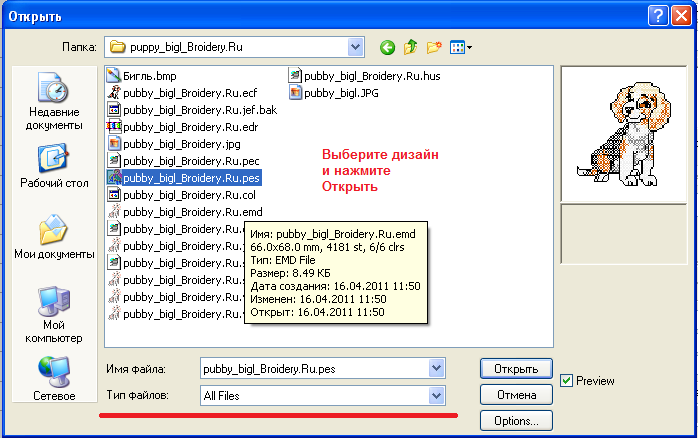
Task: Expand the Имя файла dropdown arrow
Action: [x=436, y=369]
